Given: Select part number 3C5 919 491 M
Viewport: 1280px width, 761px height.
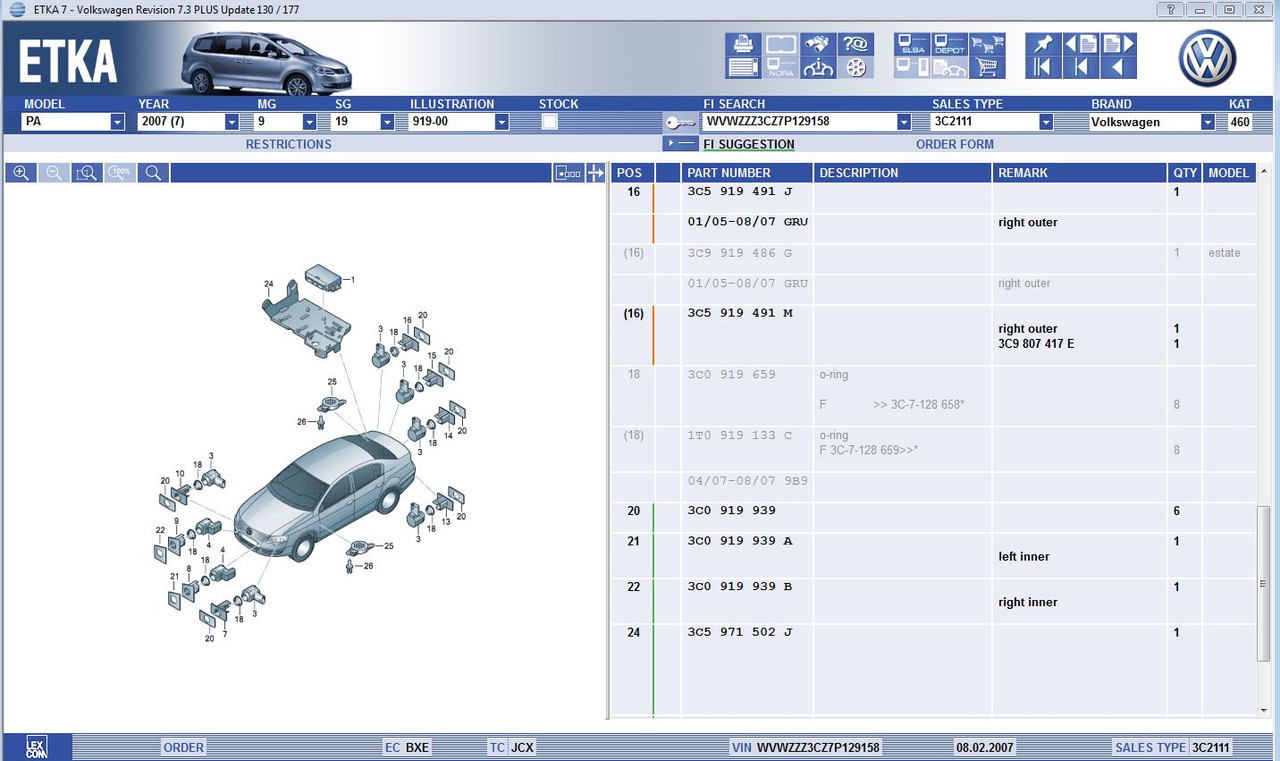Looking at the screenshot, I should 740,313.
